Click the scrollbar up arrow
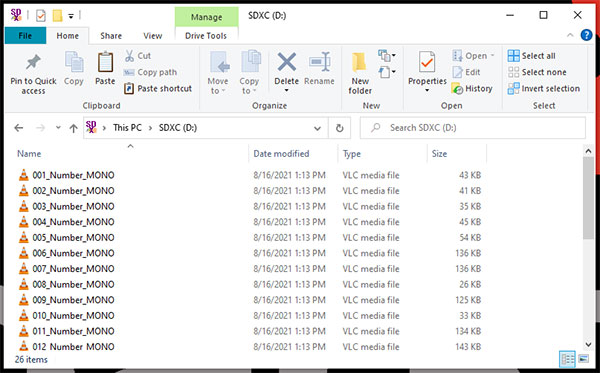The image size is (600, 373). point(589,151)
